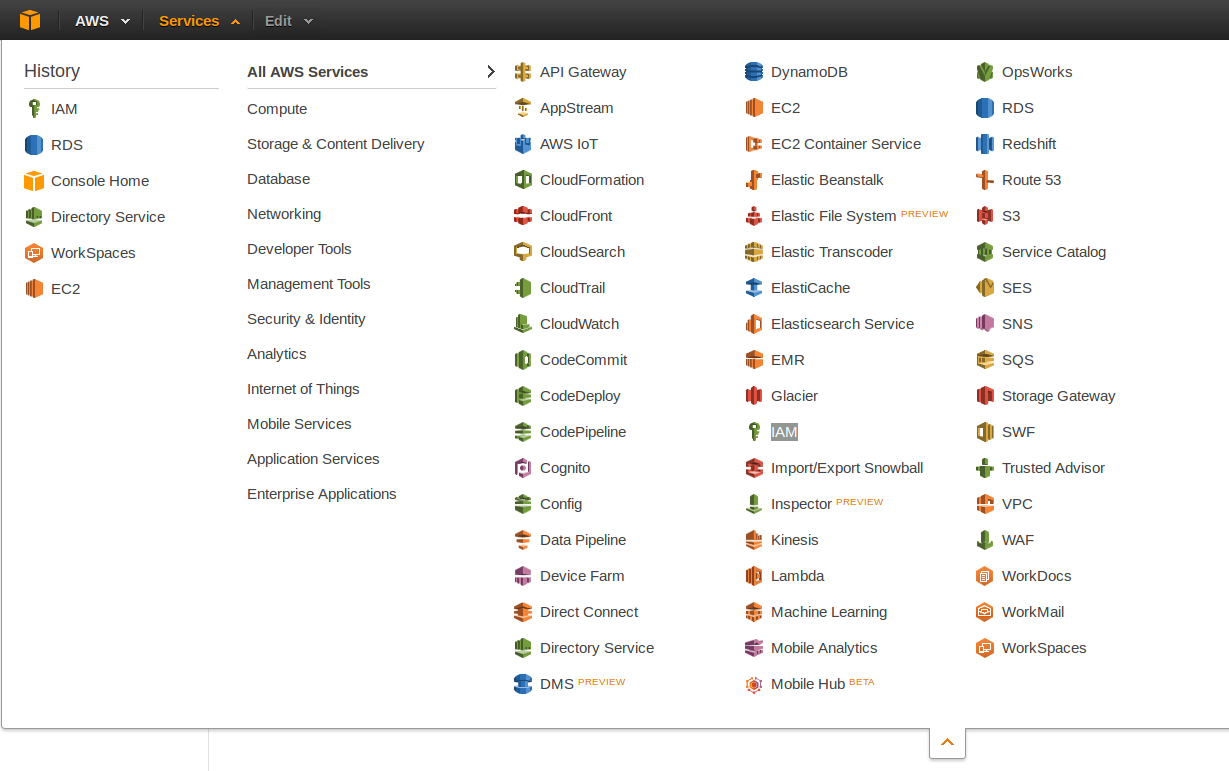
Task: Open Elastic File System link
Action: click(x=833, y=216)
